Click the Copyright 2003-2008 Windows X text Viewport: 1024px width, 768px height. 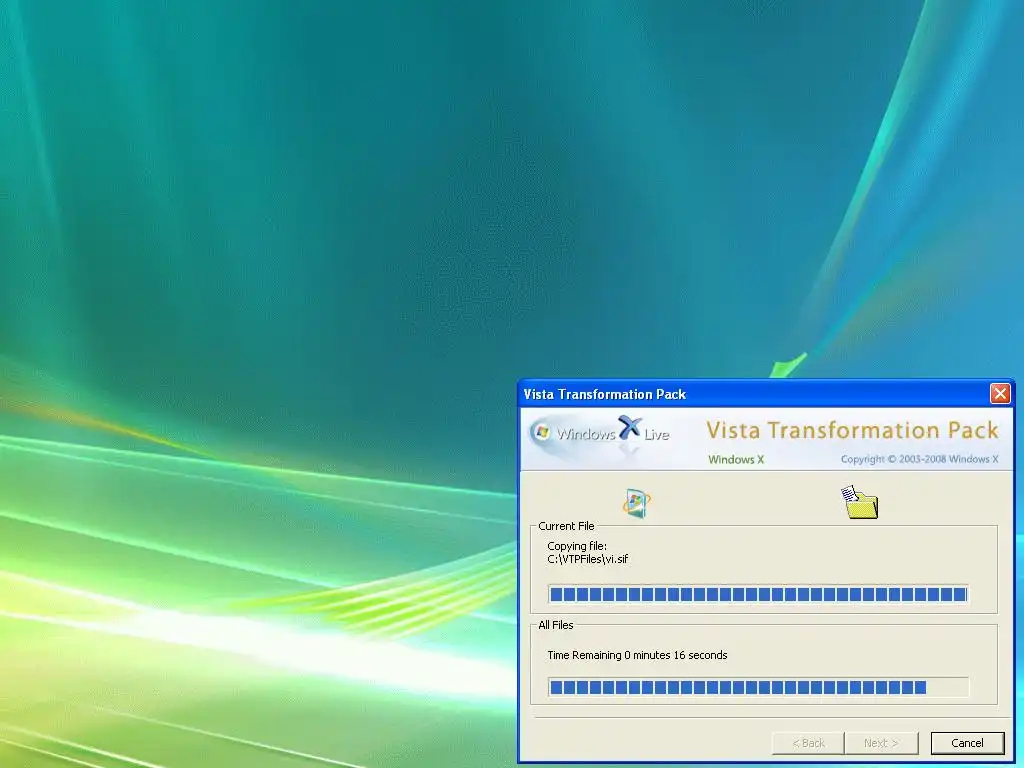pyautogui.click(x=920, y=459)
